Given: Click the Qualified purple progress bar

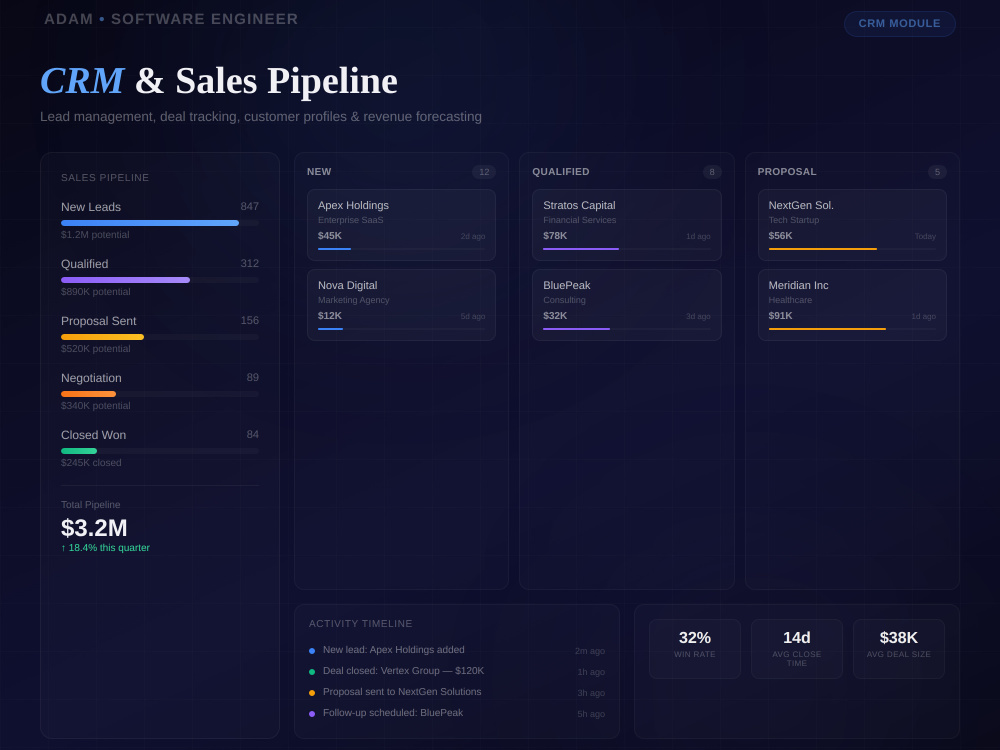Looking at the screenshot, I should tap(160, 280).
